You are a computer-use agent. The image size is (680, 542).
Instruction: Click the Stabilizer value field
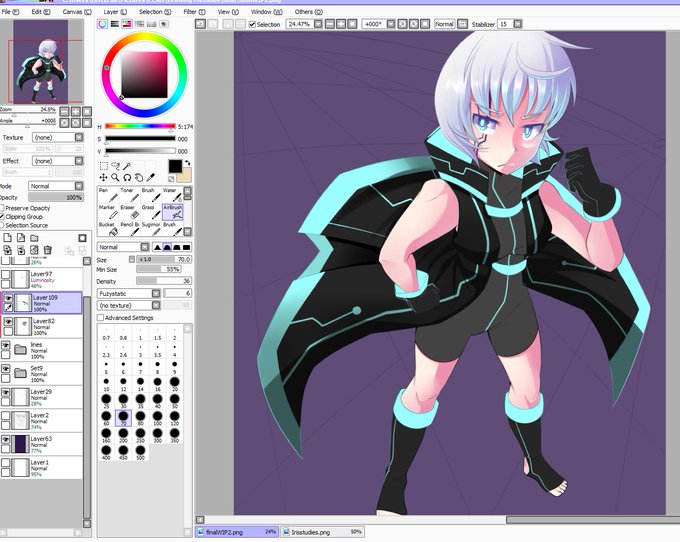[x=505, y=24]
